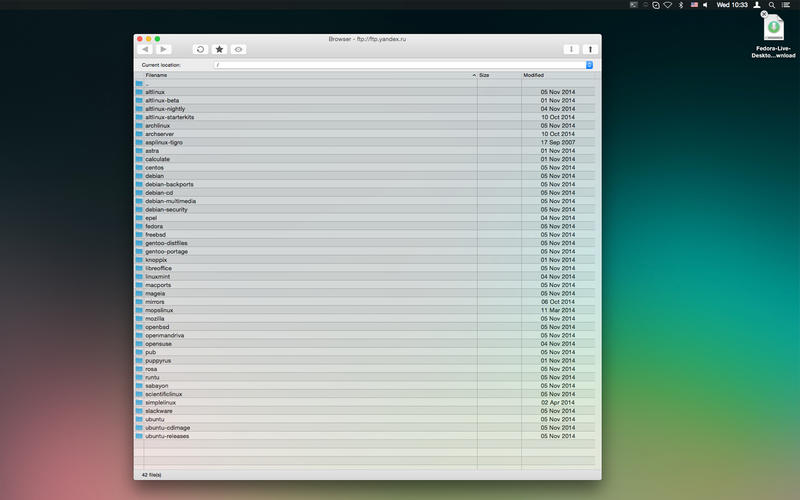Open Spotlight search in the menu bar
The width and height of the screenshot is (800, 500).
coord(771,5)
